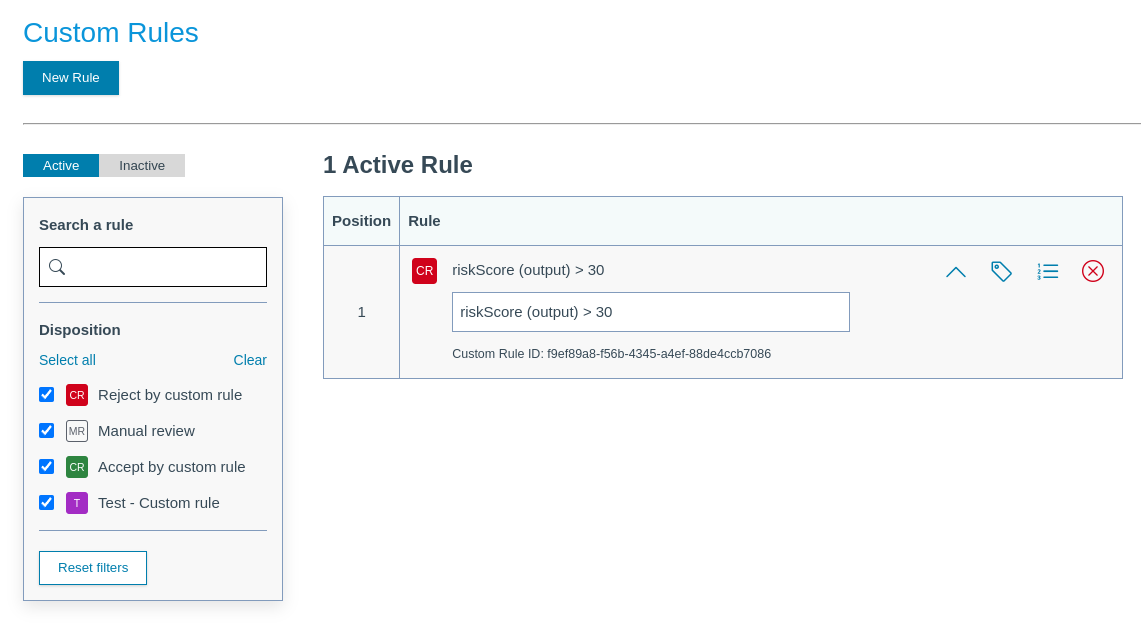Select the Active tab
Viewport: 1141px width, 623px height.
tap(60, 165)
